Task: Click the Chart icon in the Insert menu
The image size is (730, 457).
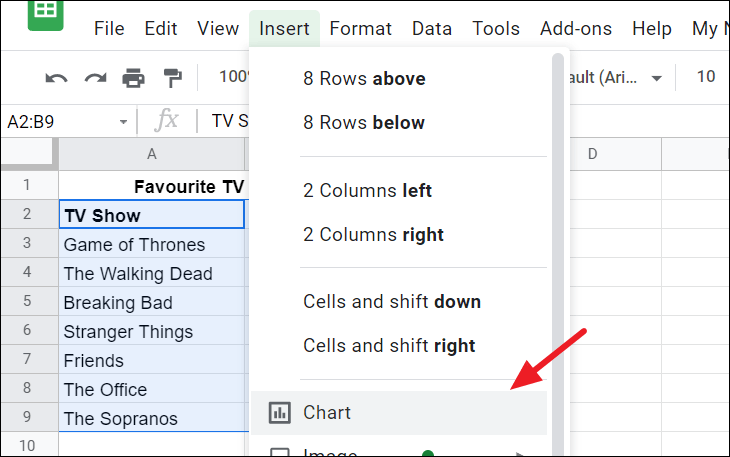Action: pyautogui.click(x=281, y=412)
